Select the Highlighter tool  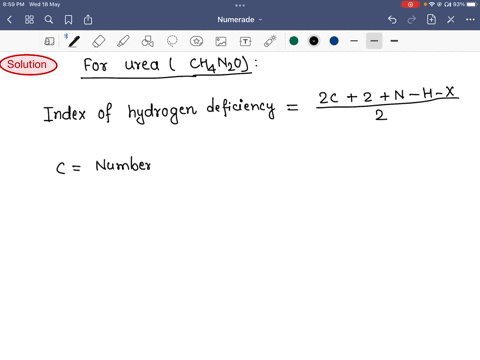point(123,41)
